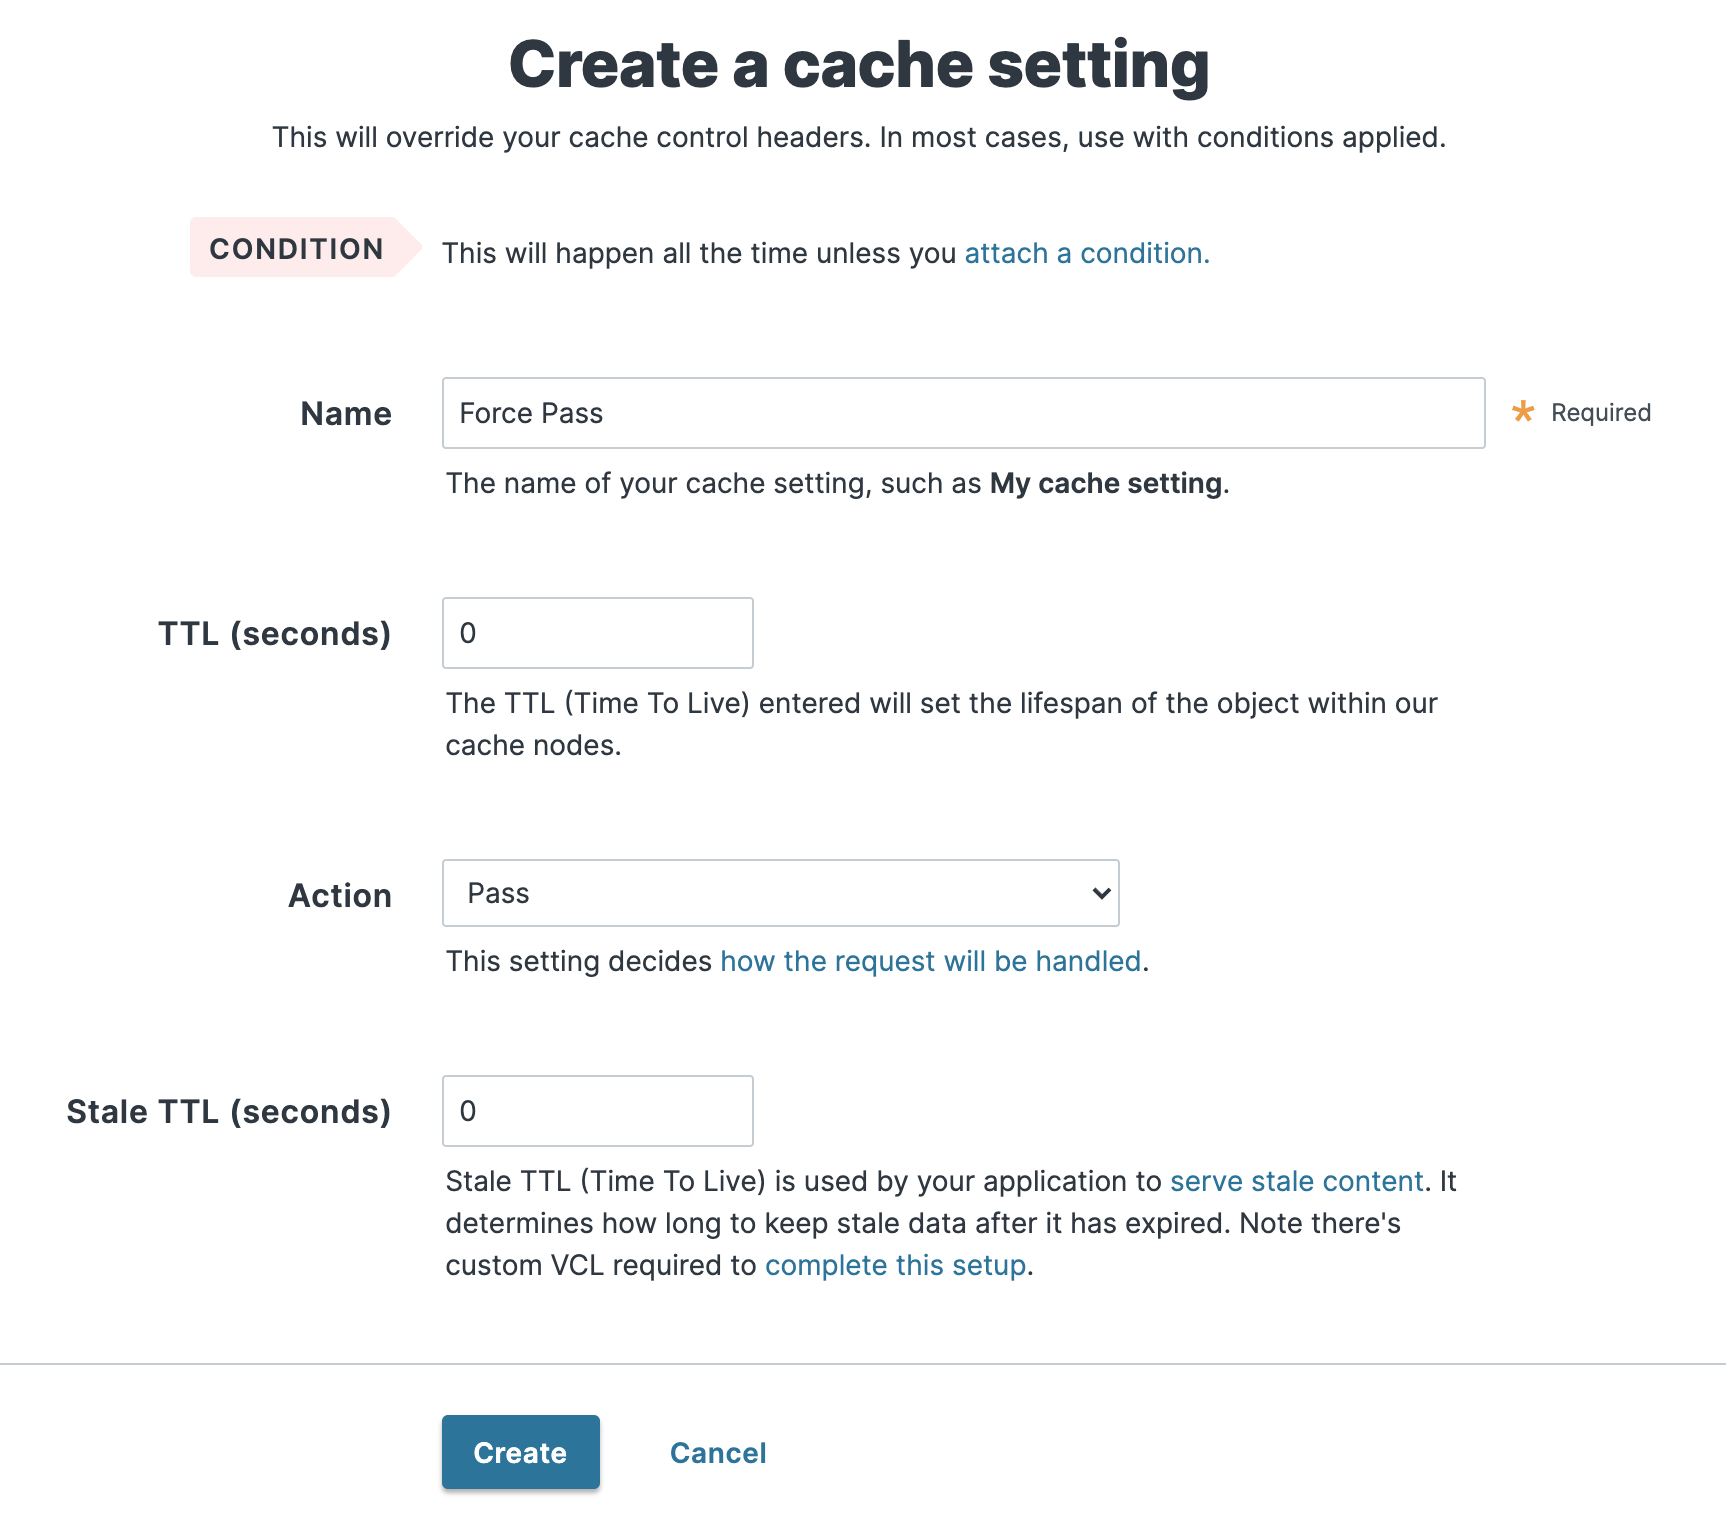Open the Action dropdown
Screen dimensions: 1726x1530
[x=780, y=893]
